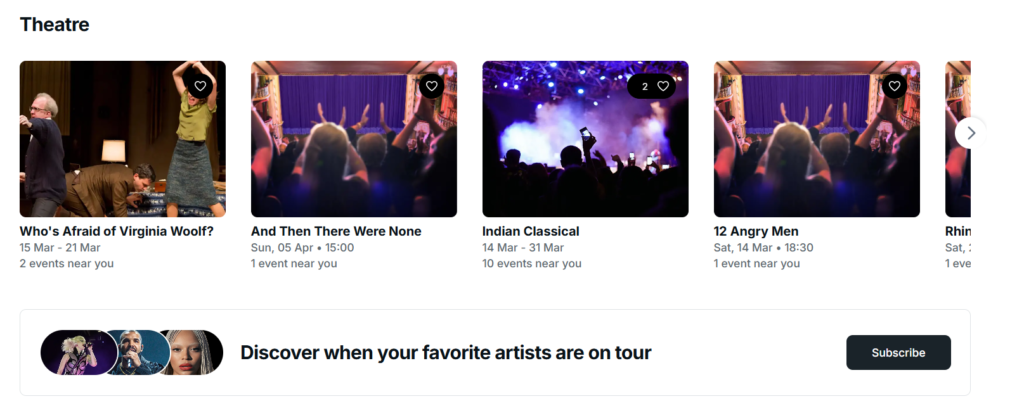Screen dimensions: 1024x413
Task: Click the third artist avatar with white hair
Action: point(192,352)
